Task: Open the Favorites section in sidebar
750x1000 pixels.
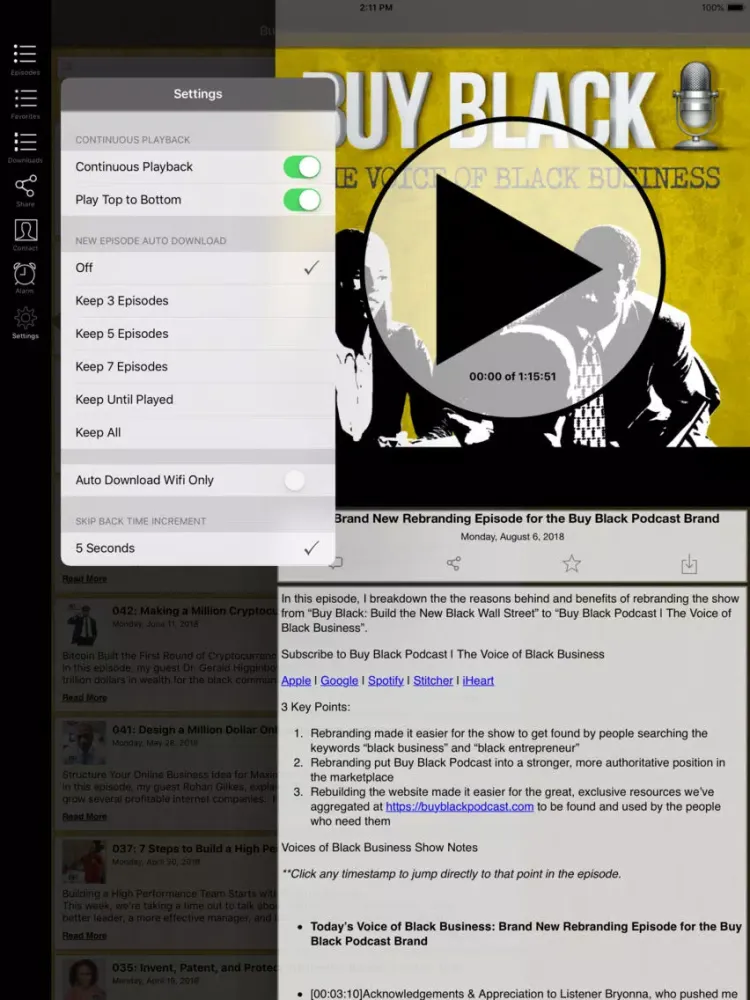Action: pyautogui.click(x=25, y=103)
